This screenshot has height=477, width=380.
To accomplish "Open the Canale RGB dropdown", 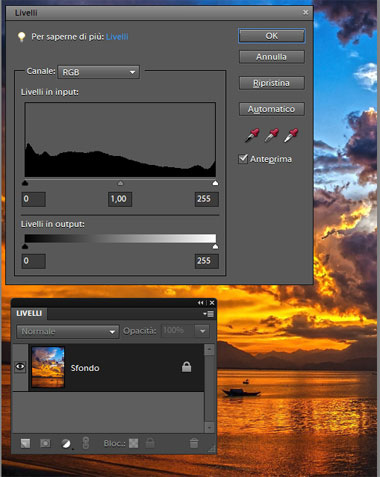I will point(99,72).
